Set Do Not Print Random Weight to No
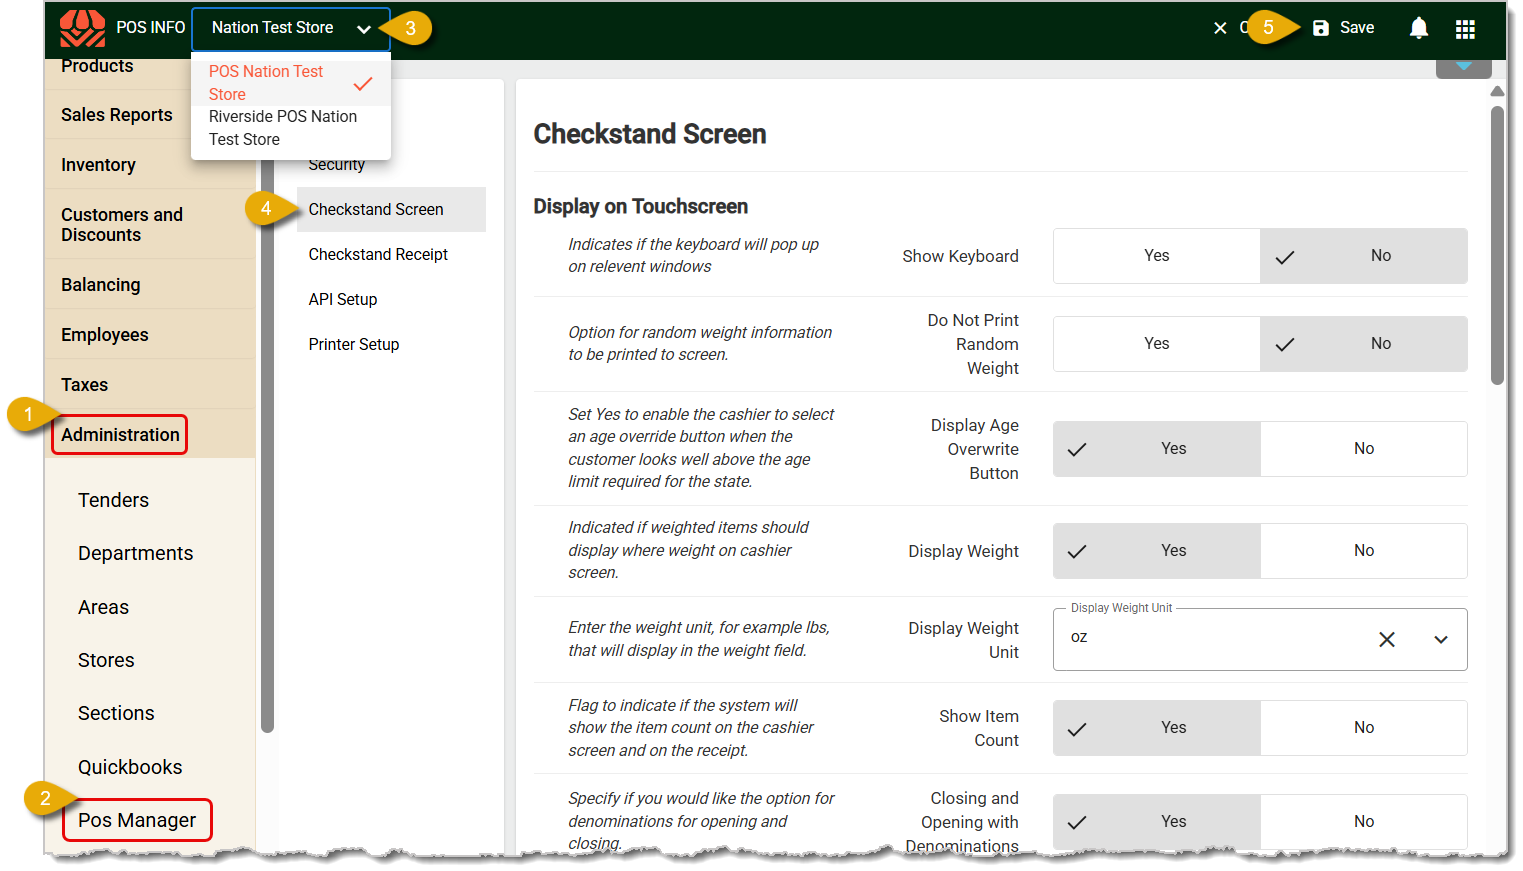Image resolution: width=1523 pixels, height=871 pixels. coord(1363,344)
